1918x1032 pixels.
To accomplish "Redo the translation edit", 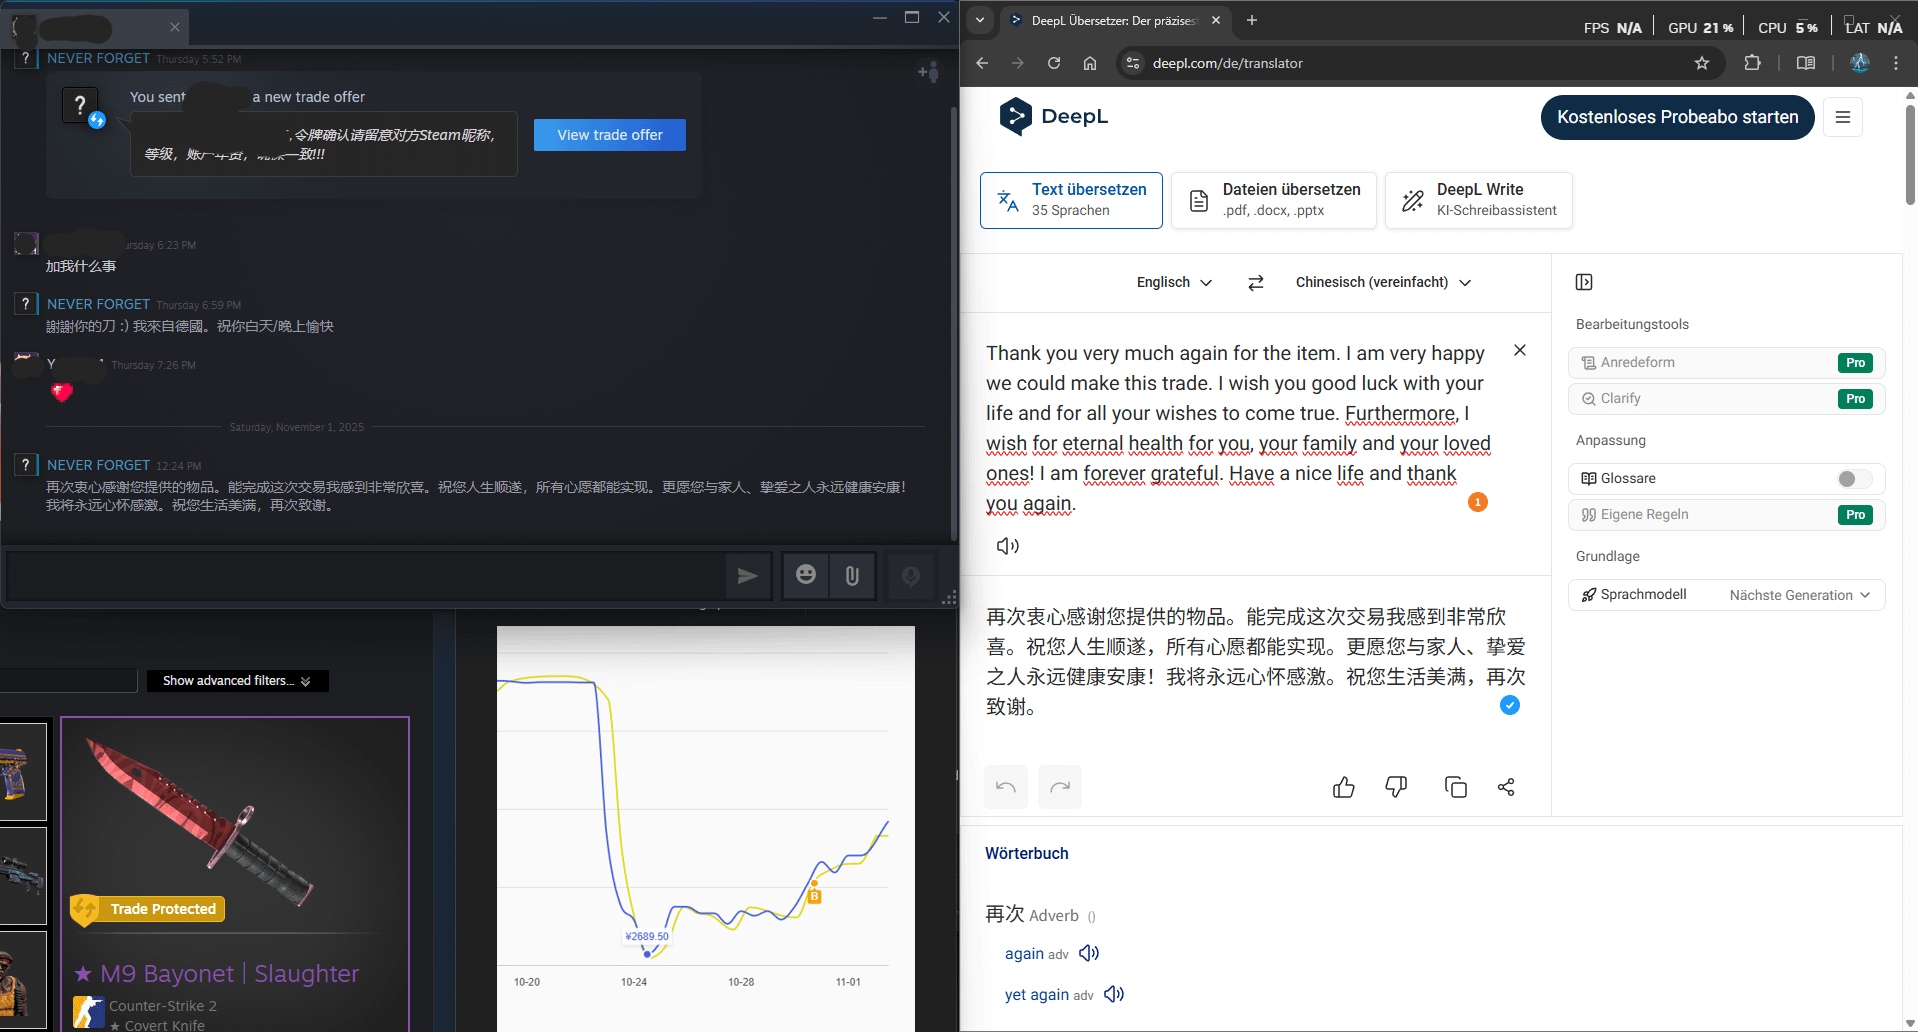I will (1060, 787).
